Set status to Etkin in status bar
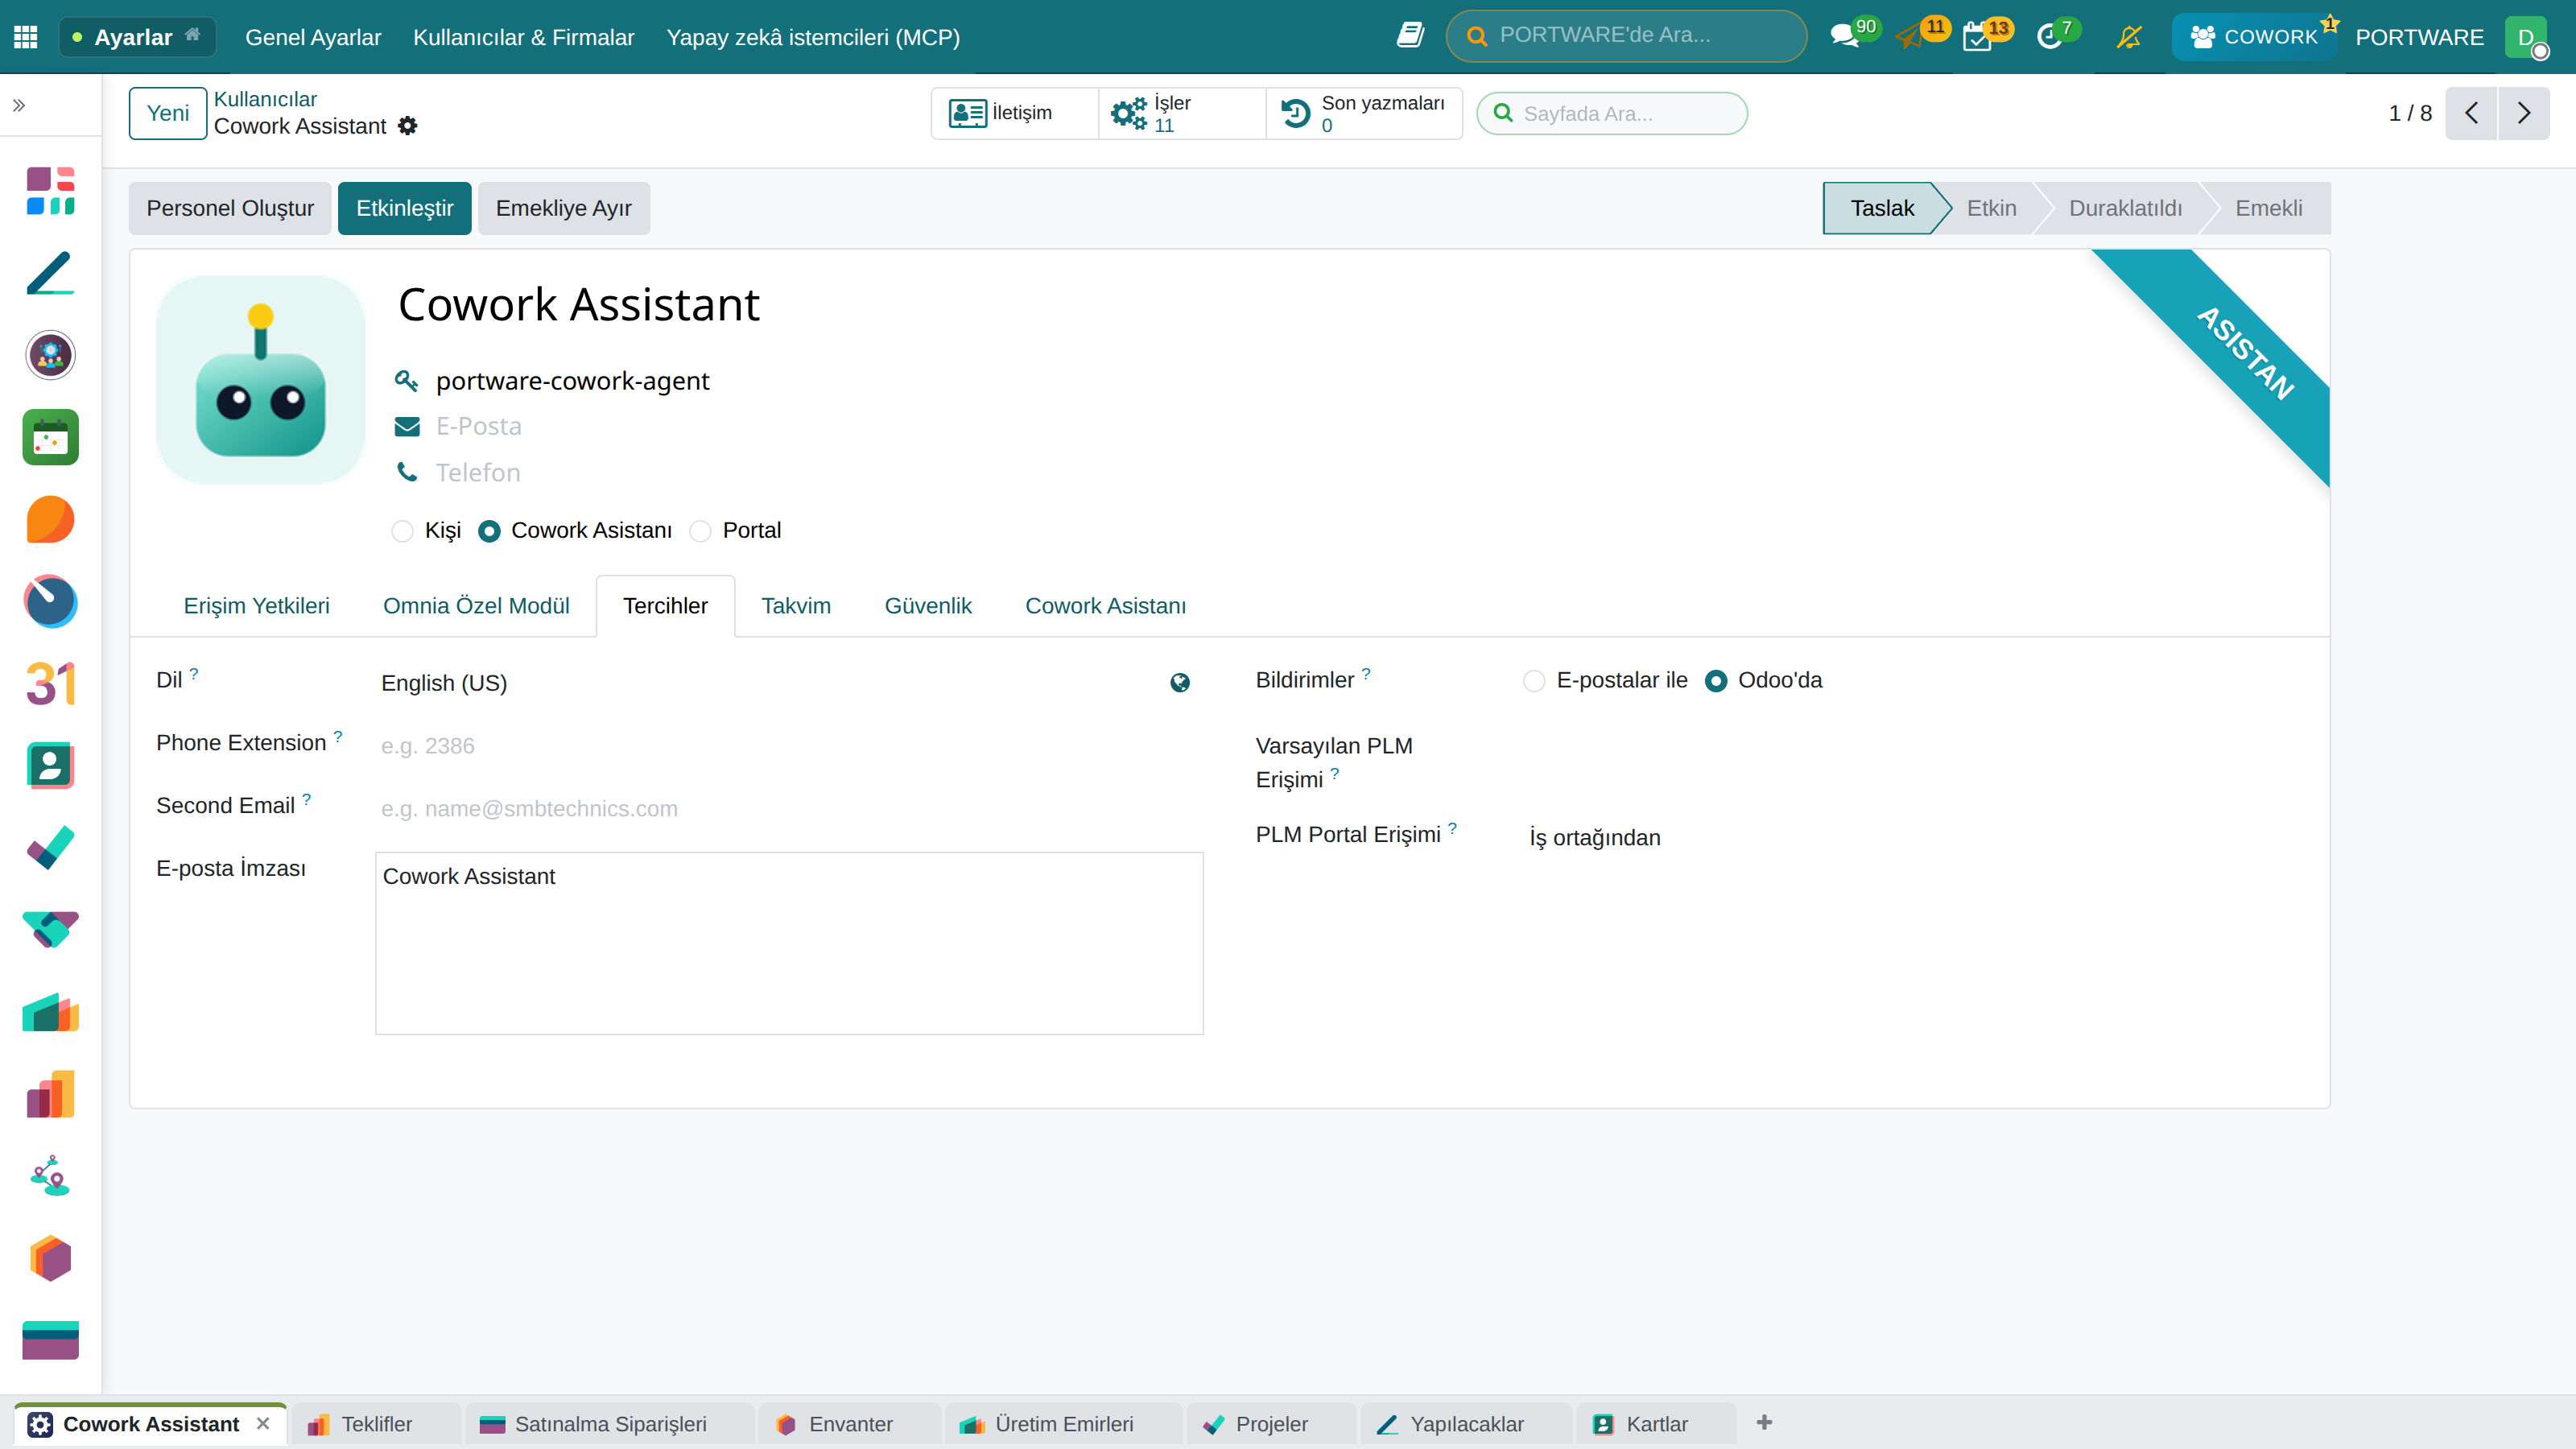Viewport: 2576px width, 1449px height. pyautogui.click(x=1991, y=208)
